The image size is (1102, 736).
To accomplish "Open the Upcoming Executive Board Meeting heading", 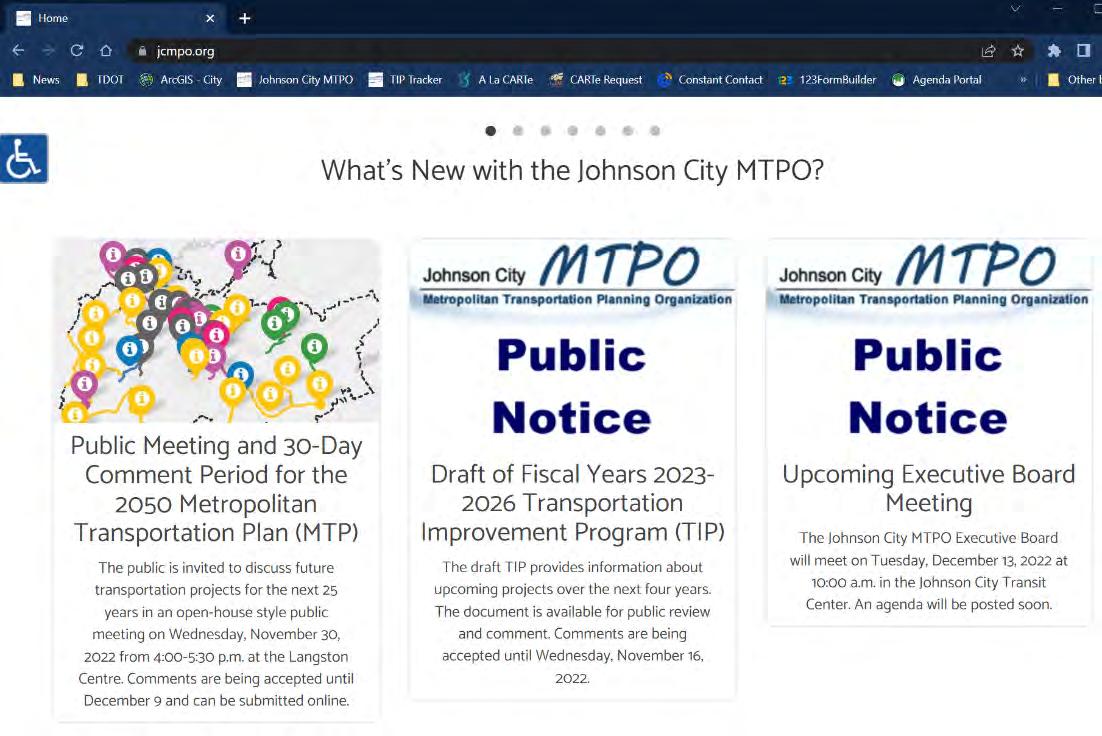I will (929, 489).
